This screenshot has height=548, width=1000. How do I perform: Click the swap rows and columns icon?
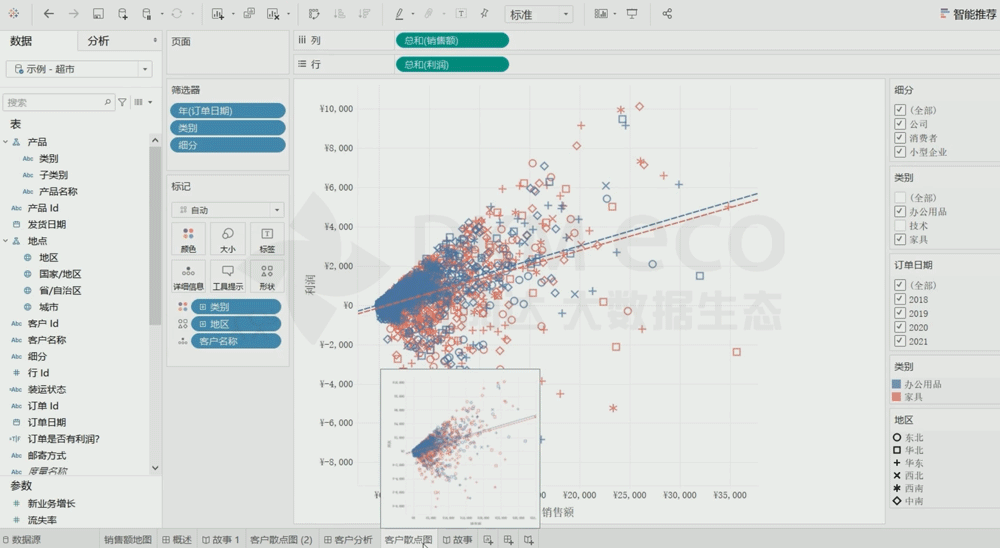coord(314,14)
